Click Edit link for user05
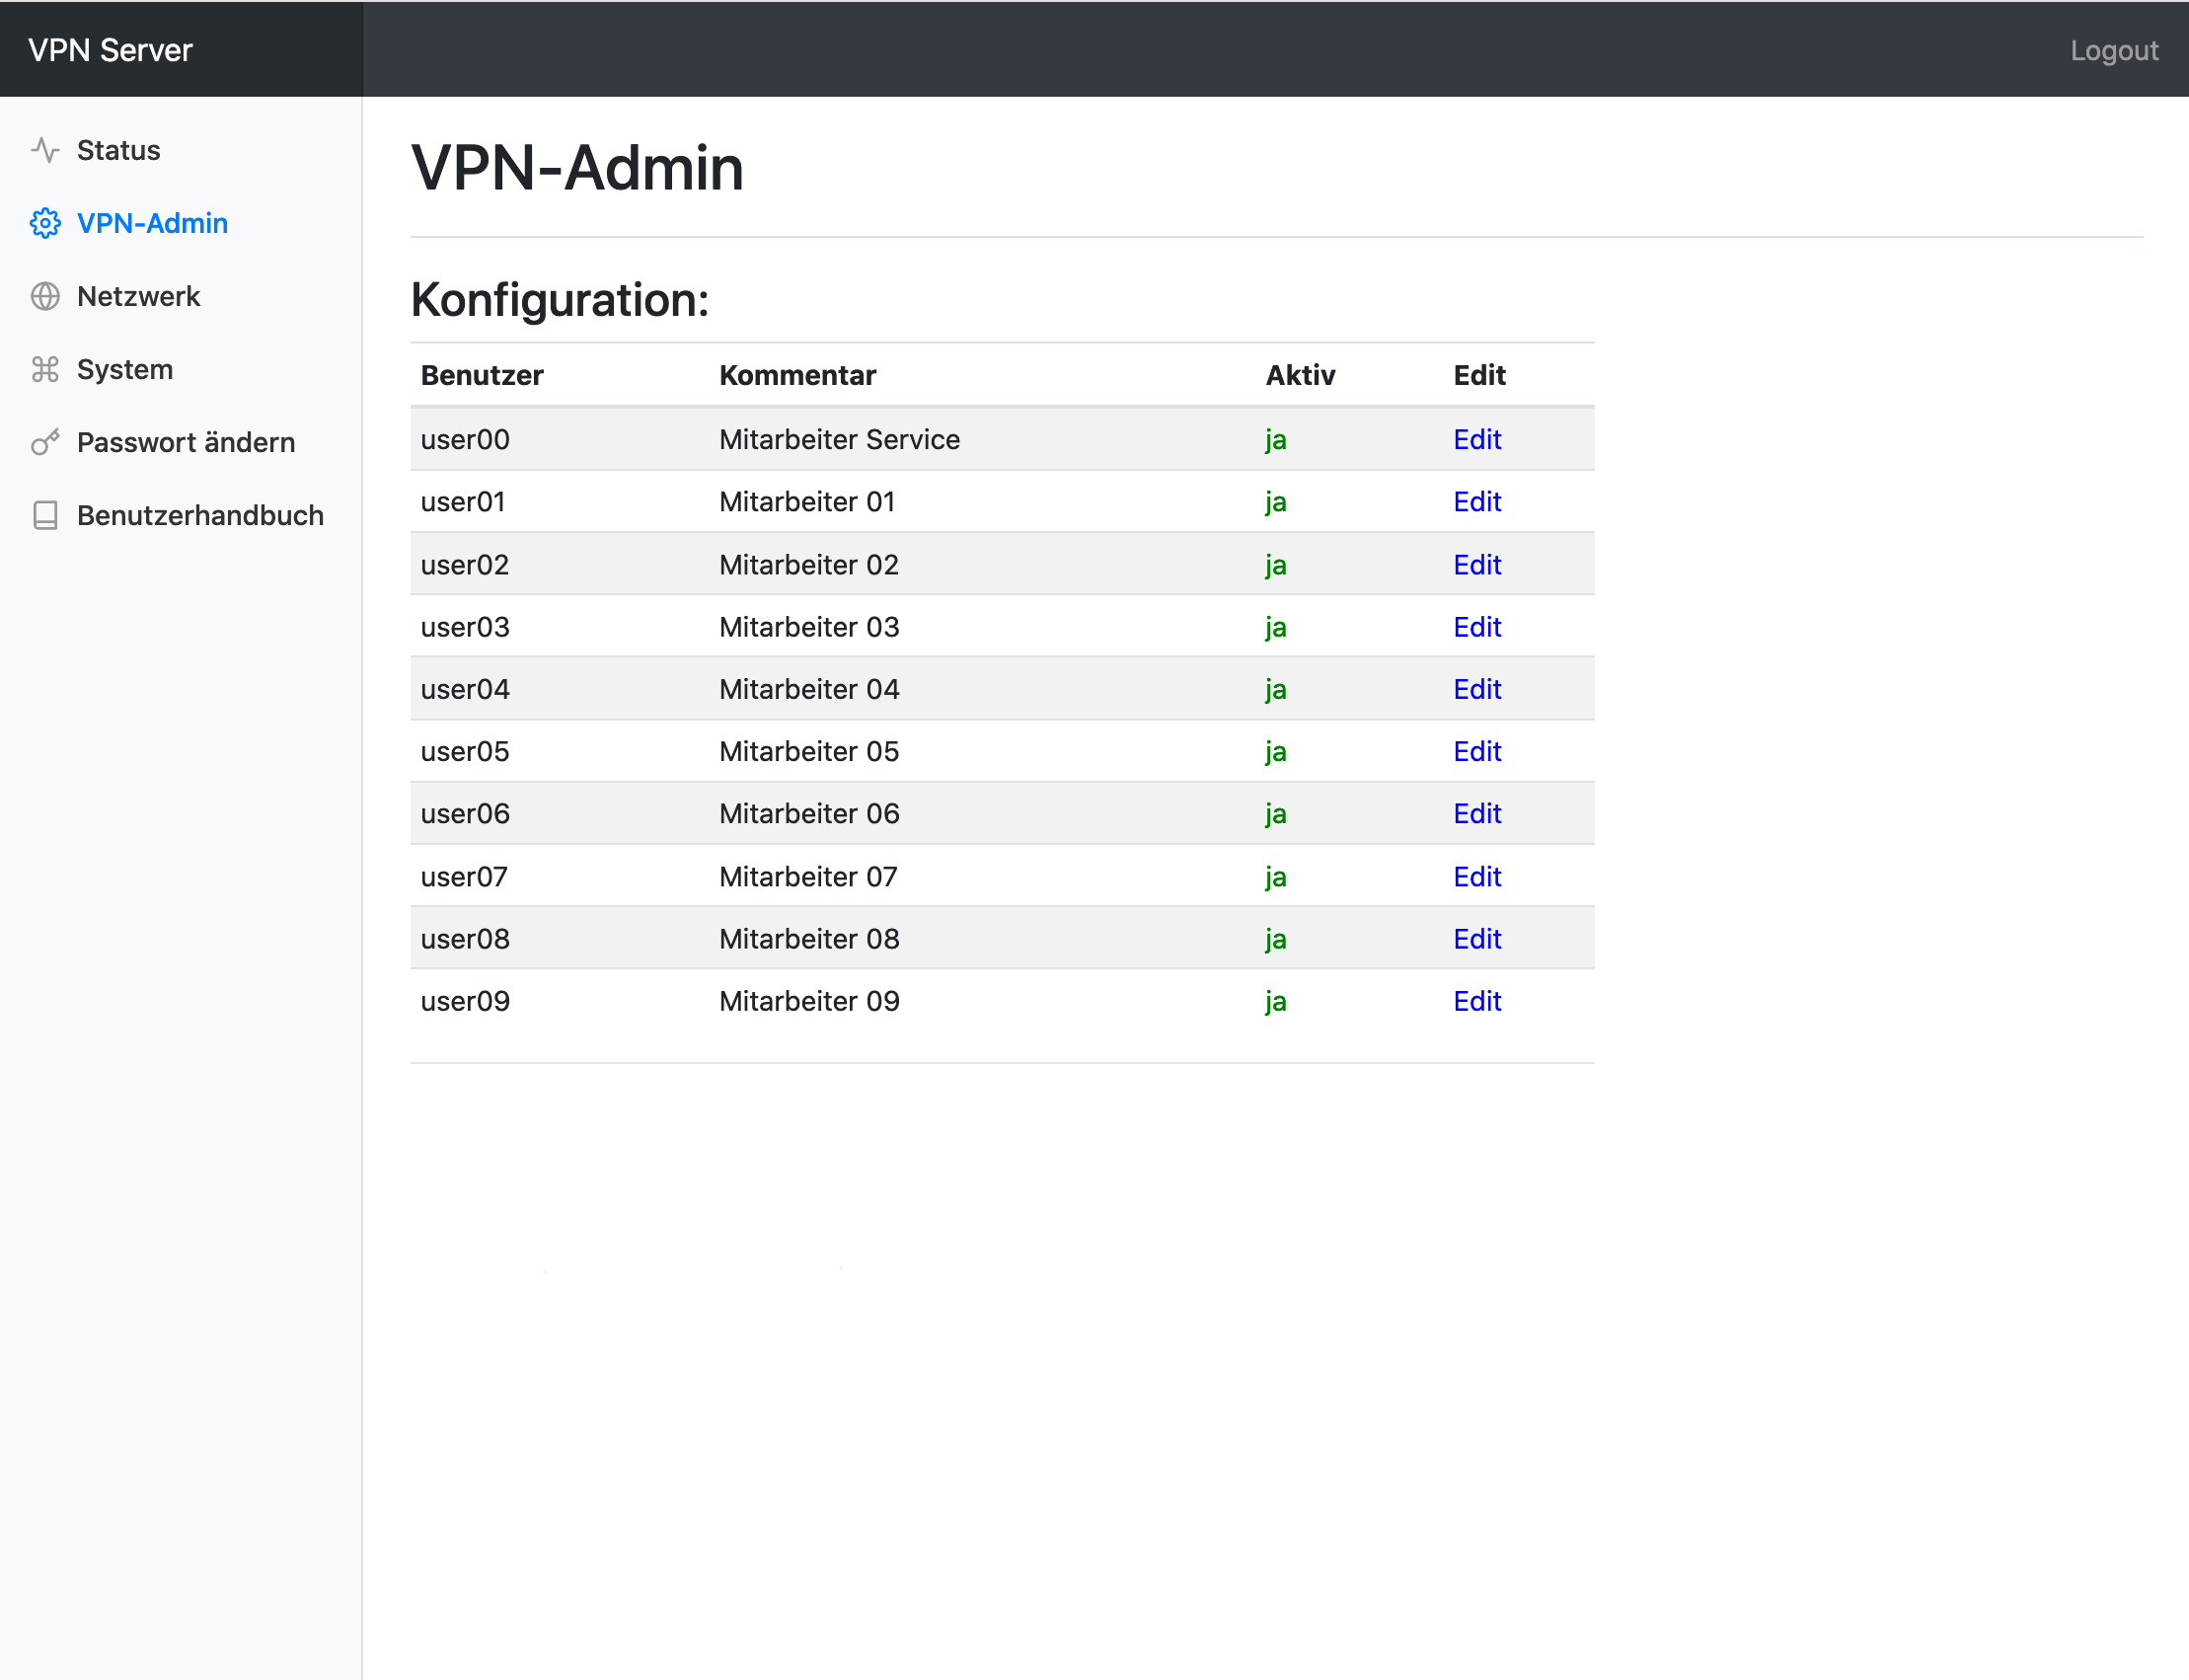The height and width of the screenshot is (1680, 2189). click(1476, 751)
